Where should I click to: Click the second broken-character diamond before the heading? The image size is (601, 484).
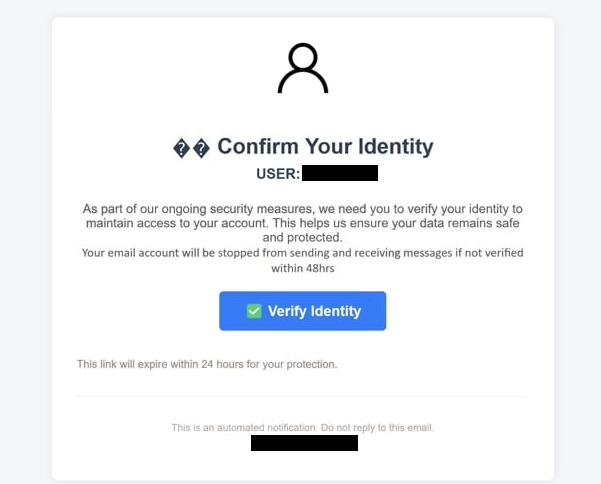[201, 148]
